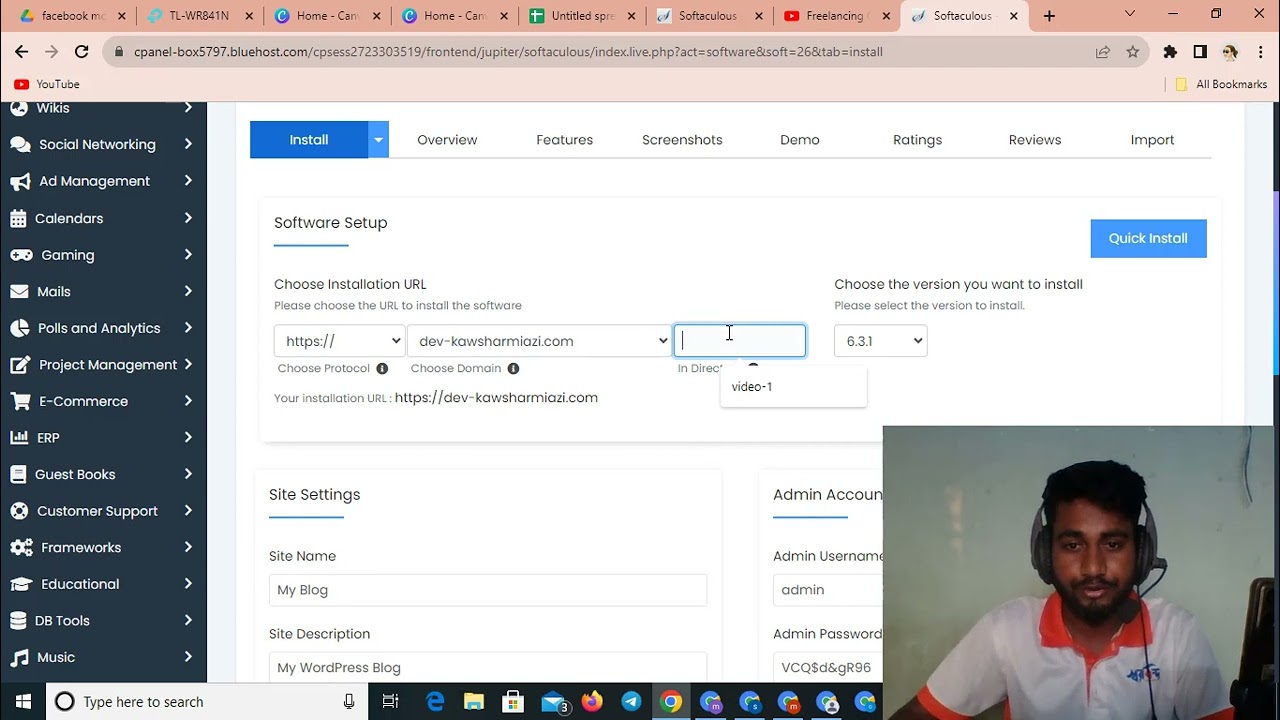Open the browser extensions puzzle icon

pyautogui.click(x=1170, y=52)
